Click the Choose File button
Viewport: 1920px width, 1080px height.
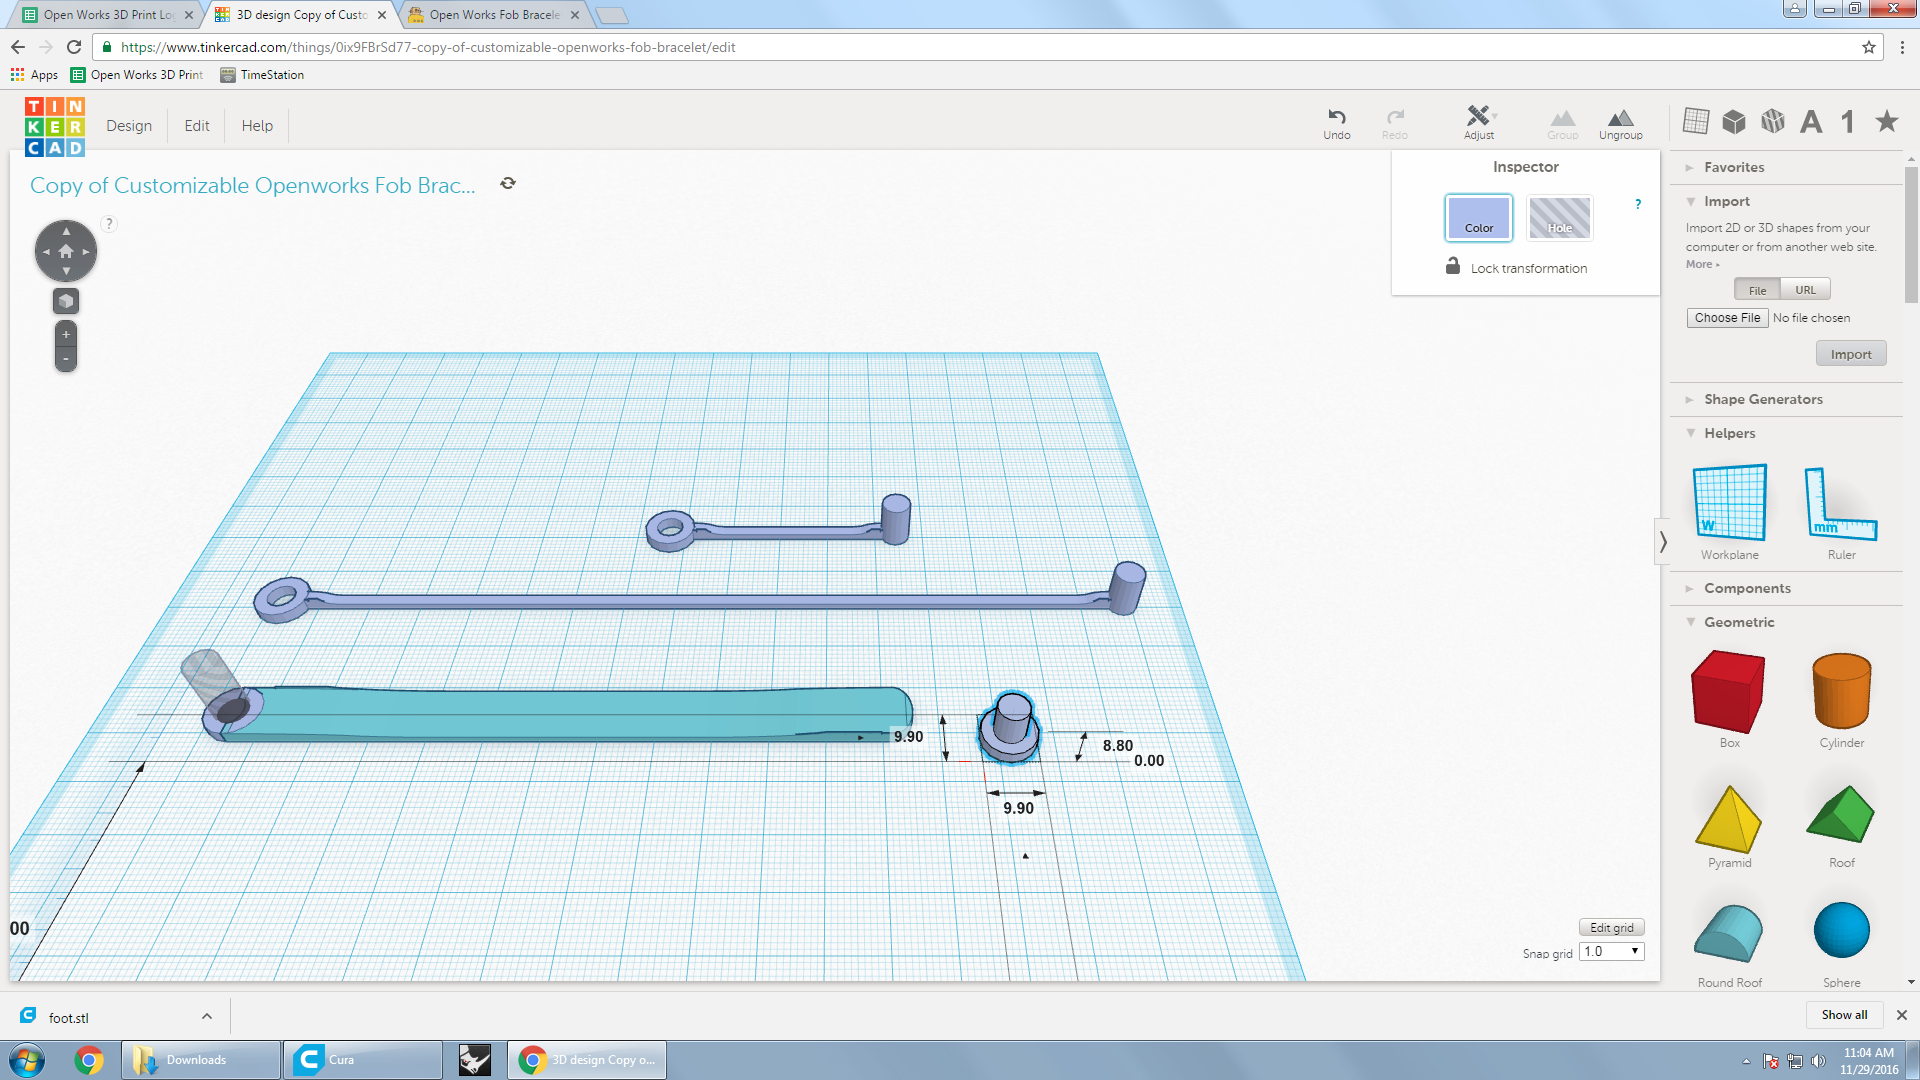1727,318
